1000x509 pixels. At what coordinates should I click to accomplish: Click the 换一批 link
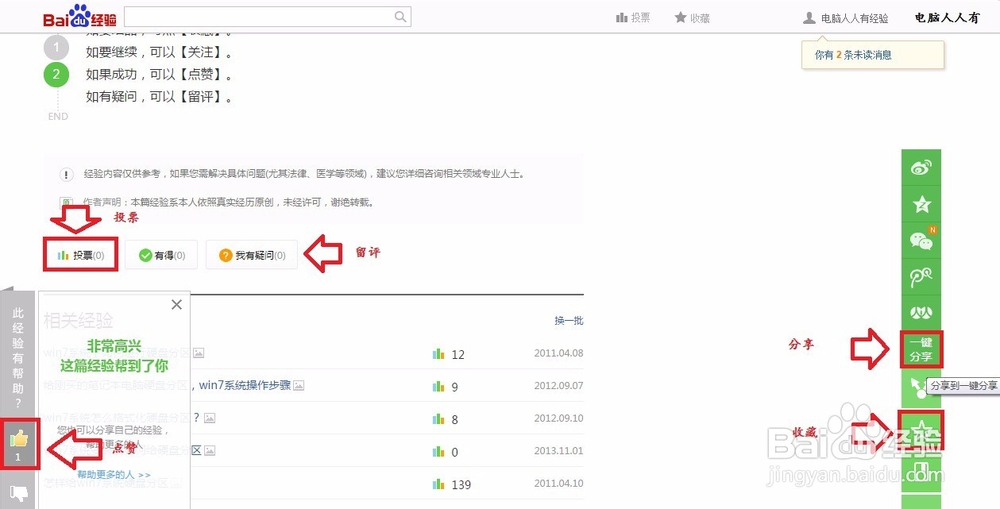[x=569, y=320]
